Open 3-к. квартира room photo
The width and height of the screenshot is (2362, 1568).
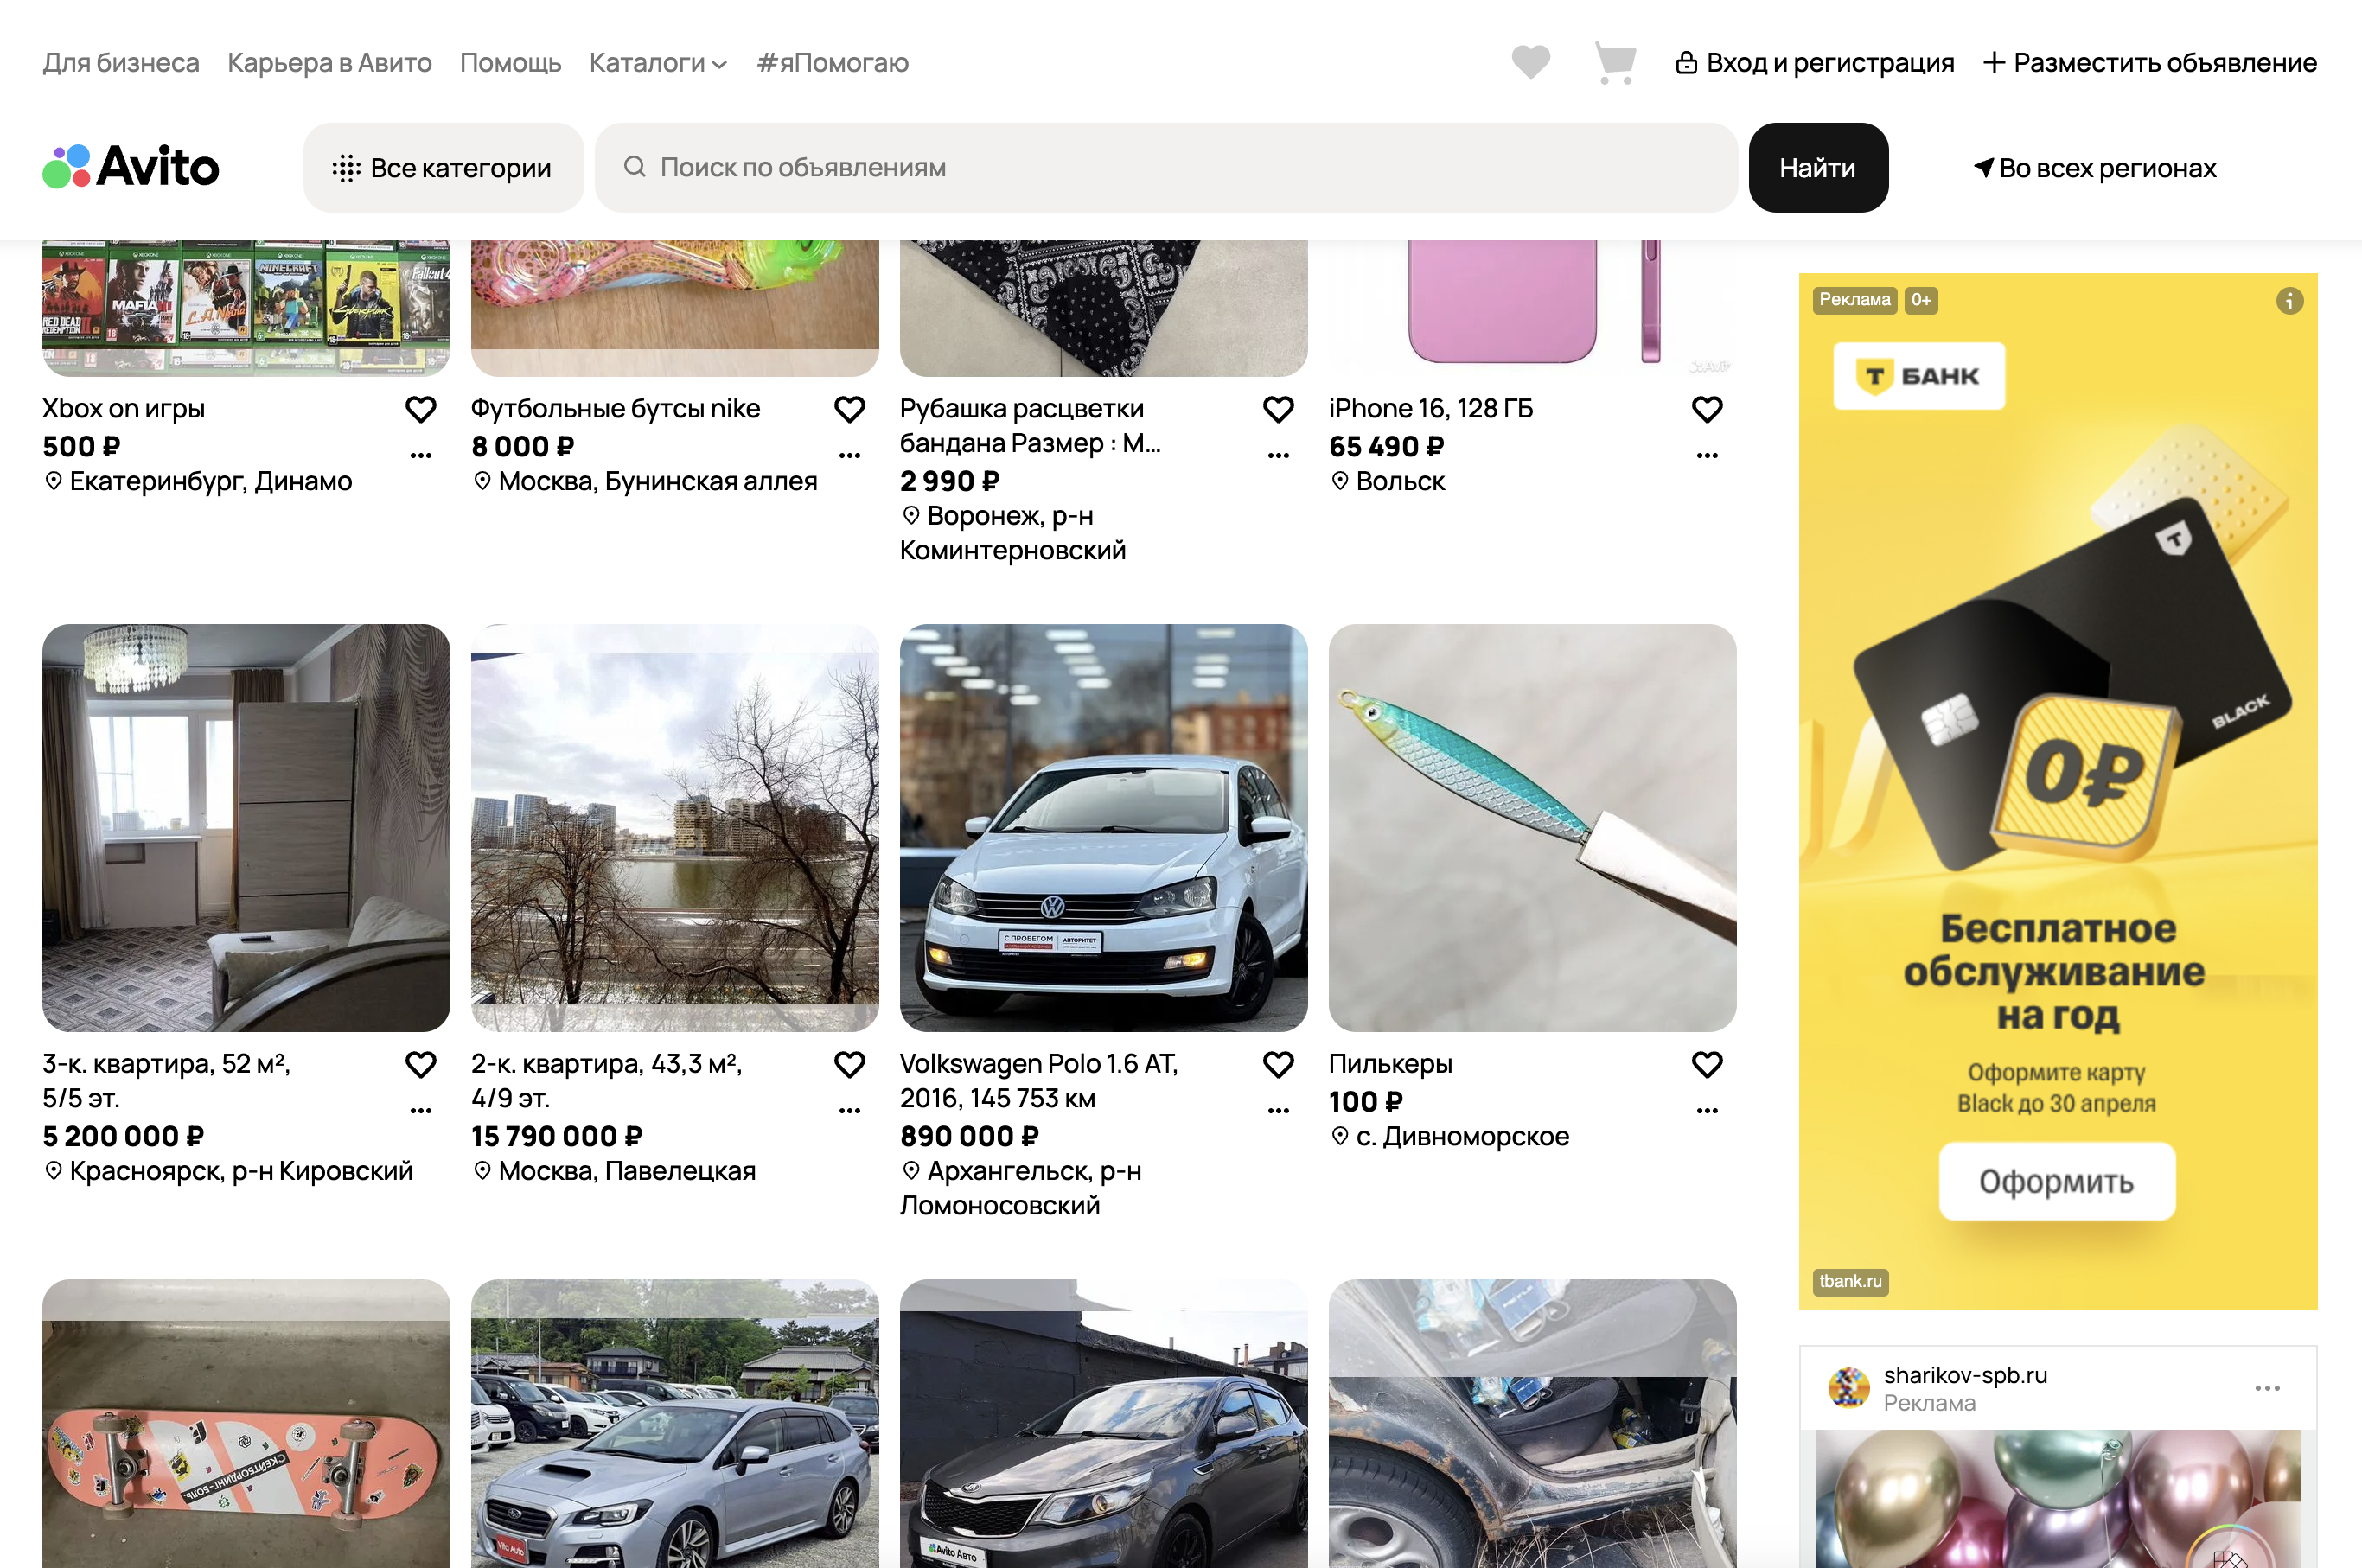pyautogui.click(x=246, y=828)
